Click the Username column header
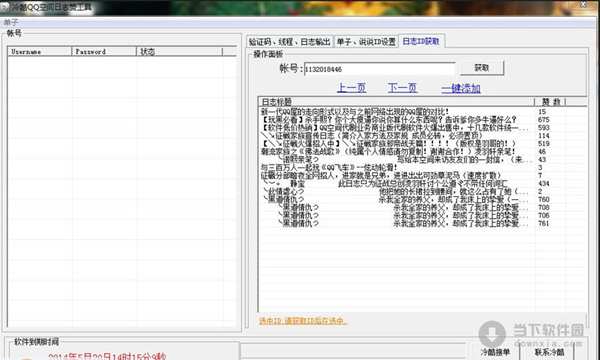This screenshot has height=360, width=600. (x=39, y=51)
